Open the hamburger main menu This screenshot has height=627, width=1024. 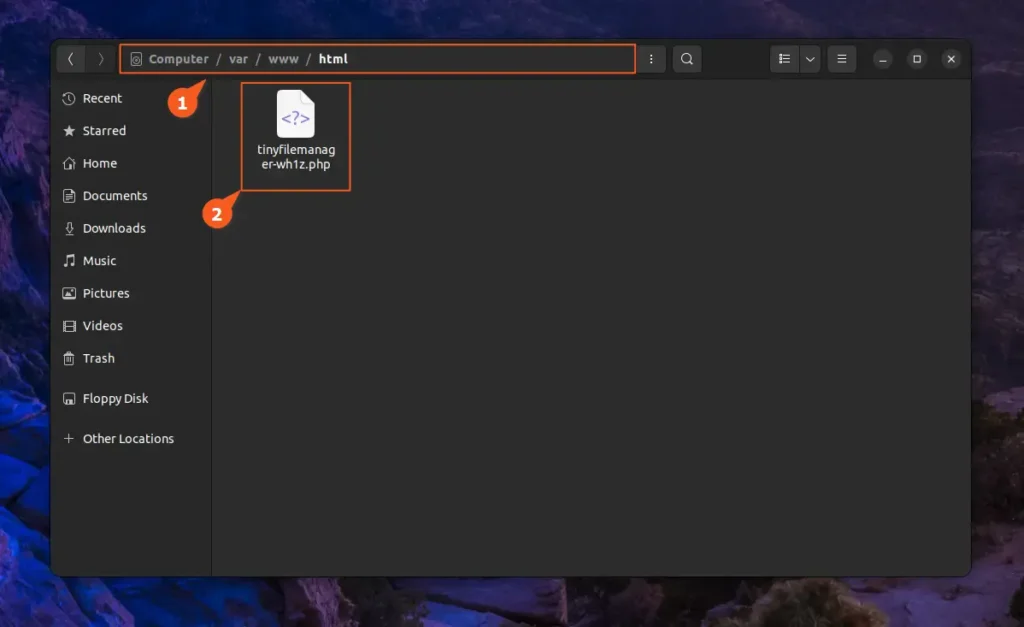pos(842,59)
